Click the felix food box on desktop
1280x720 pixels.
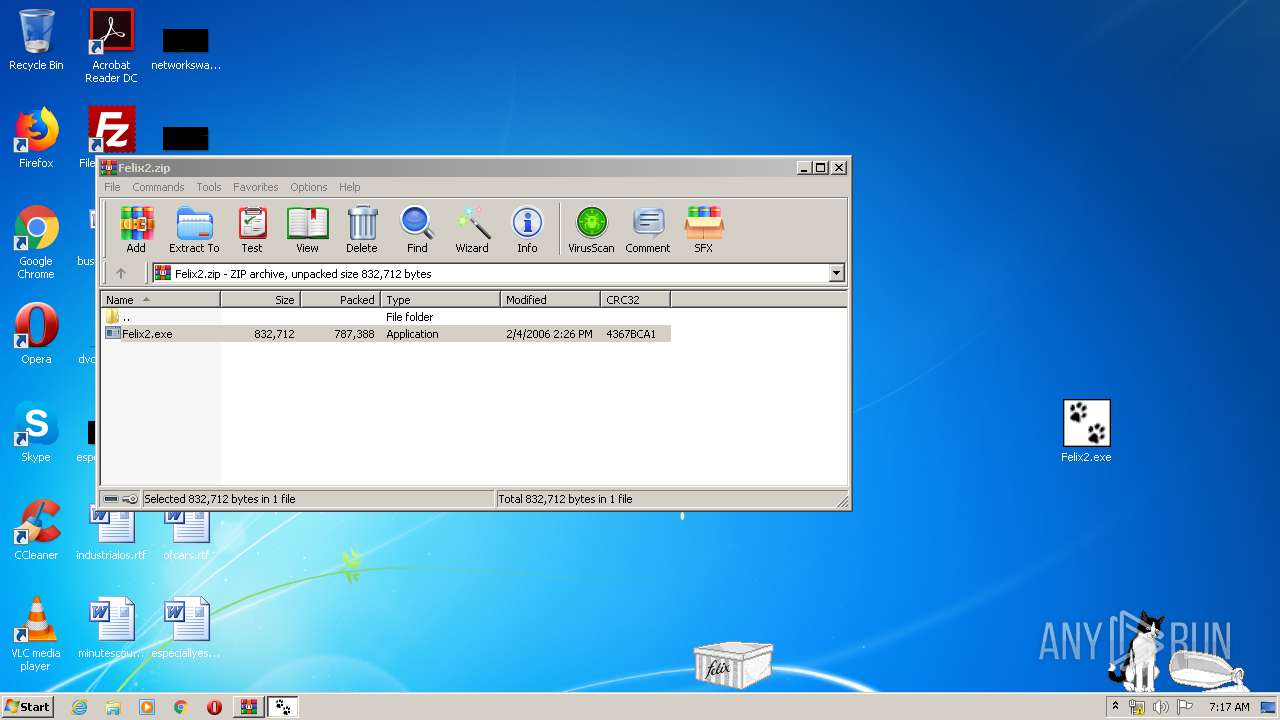click(734, 665)
